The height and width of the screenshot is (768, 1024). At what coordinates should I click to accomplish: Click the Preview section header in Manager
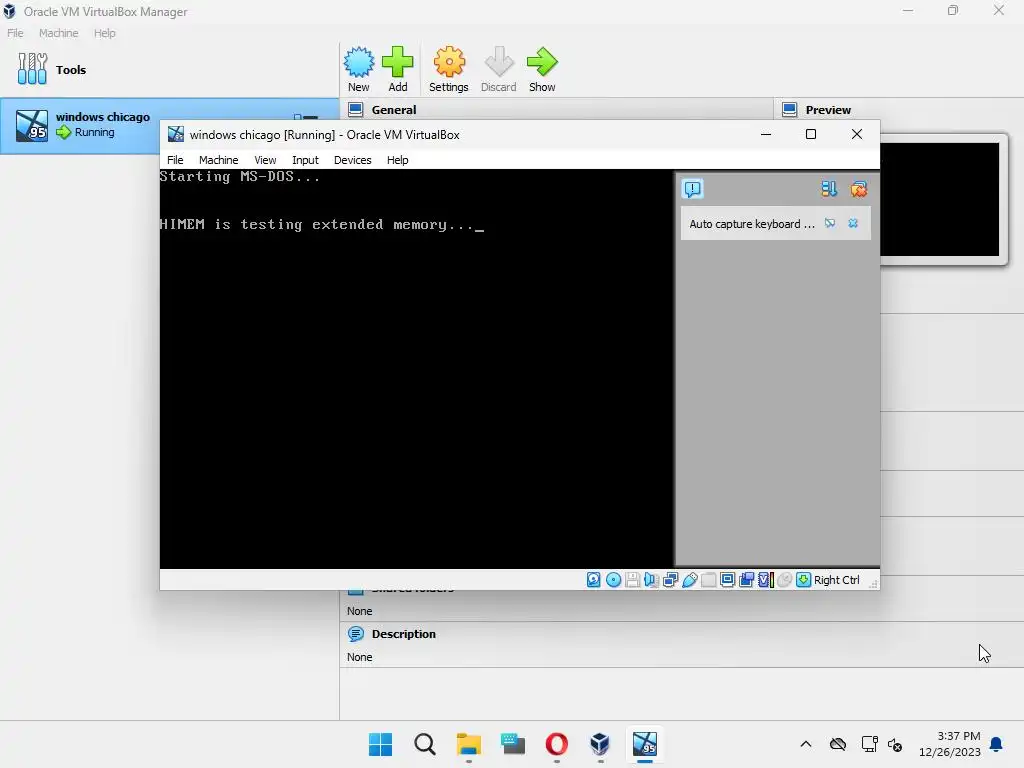828,110
